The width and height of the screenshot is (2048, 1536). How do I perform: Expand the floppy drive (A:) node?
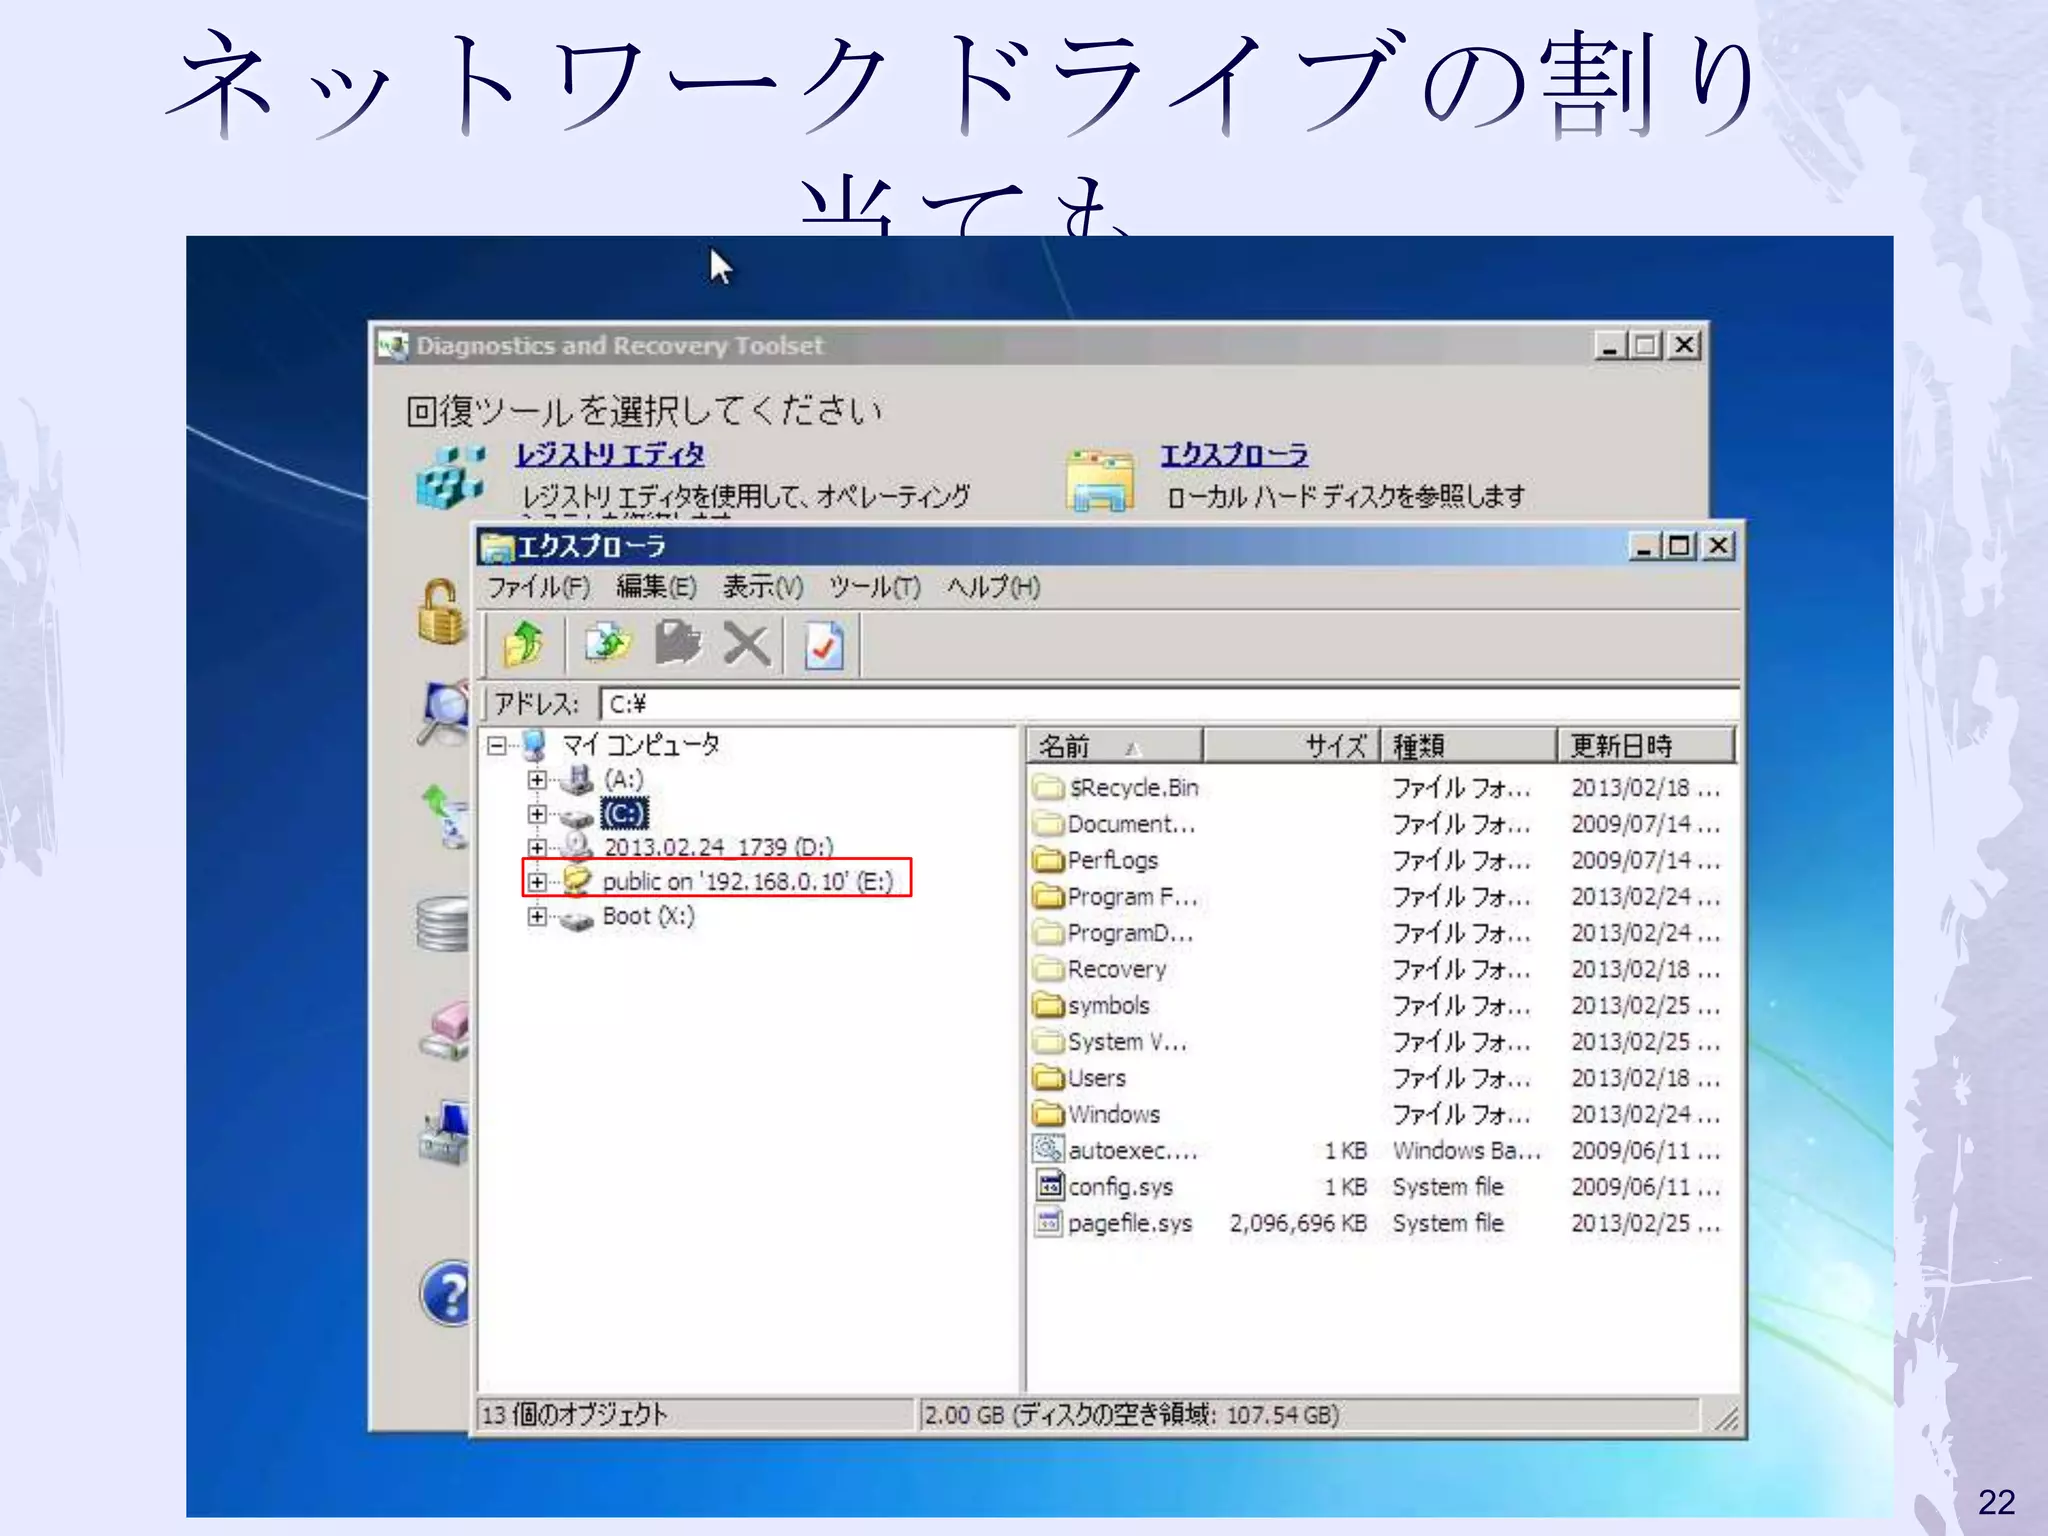point(537,780)
